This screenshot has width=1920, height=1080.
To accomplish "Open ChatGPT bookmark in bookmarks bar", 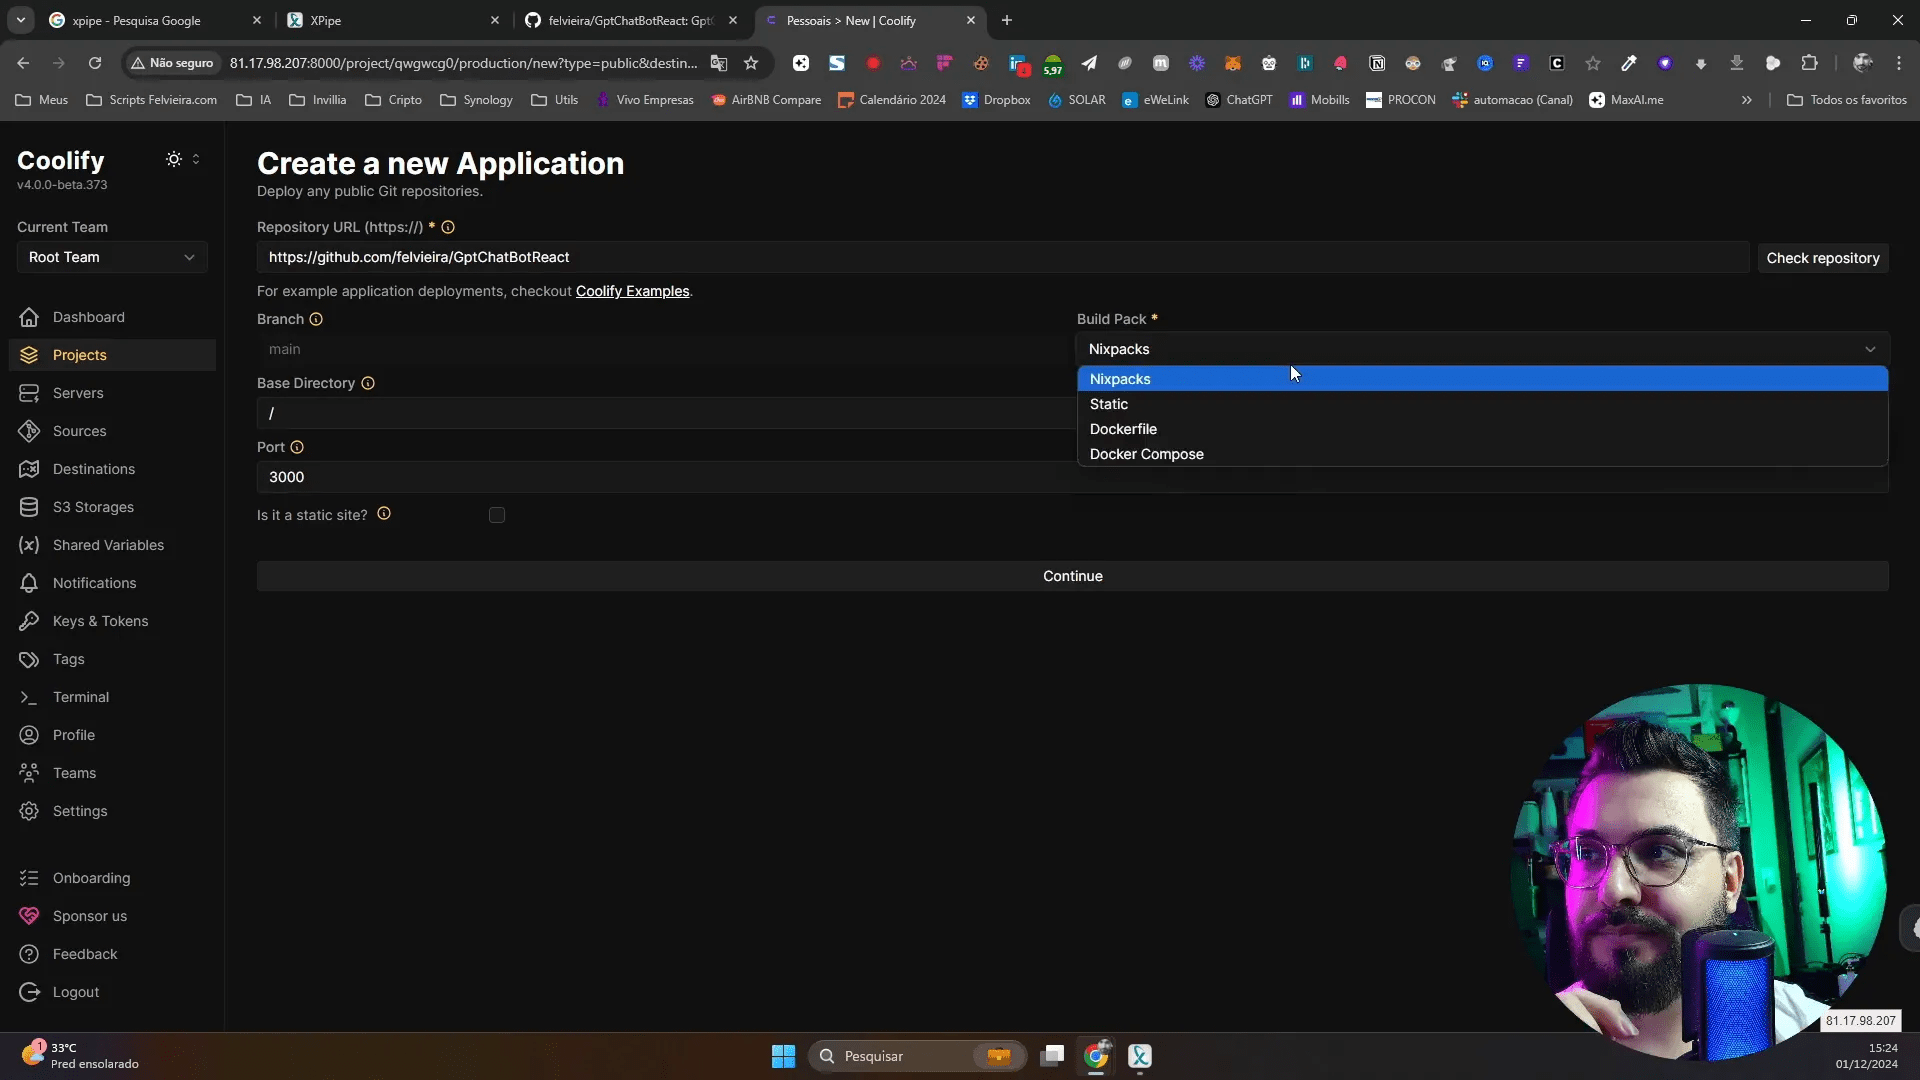I will [1239, 100].
